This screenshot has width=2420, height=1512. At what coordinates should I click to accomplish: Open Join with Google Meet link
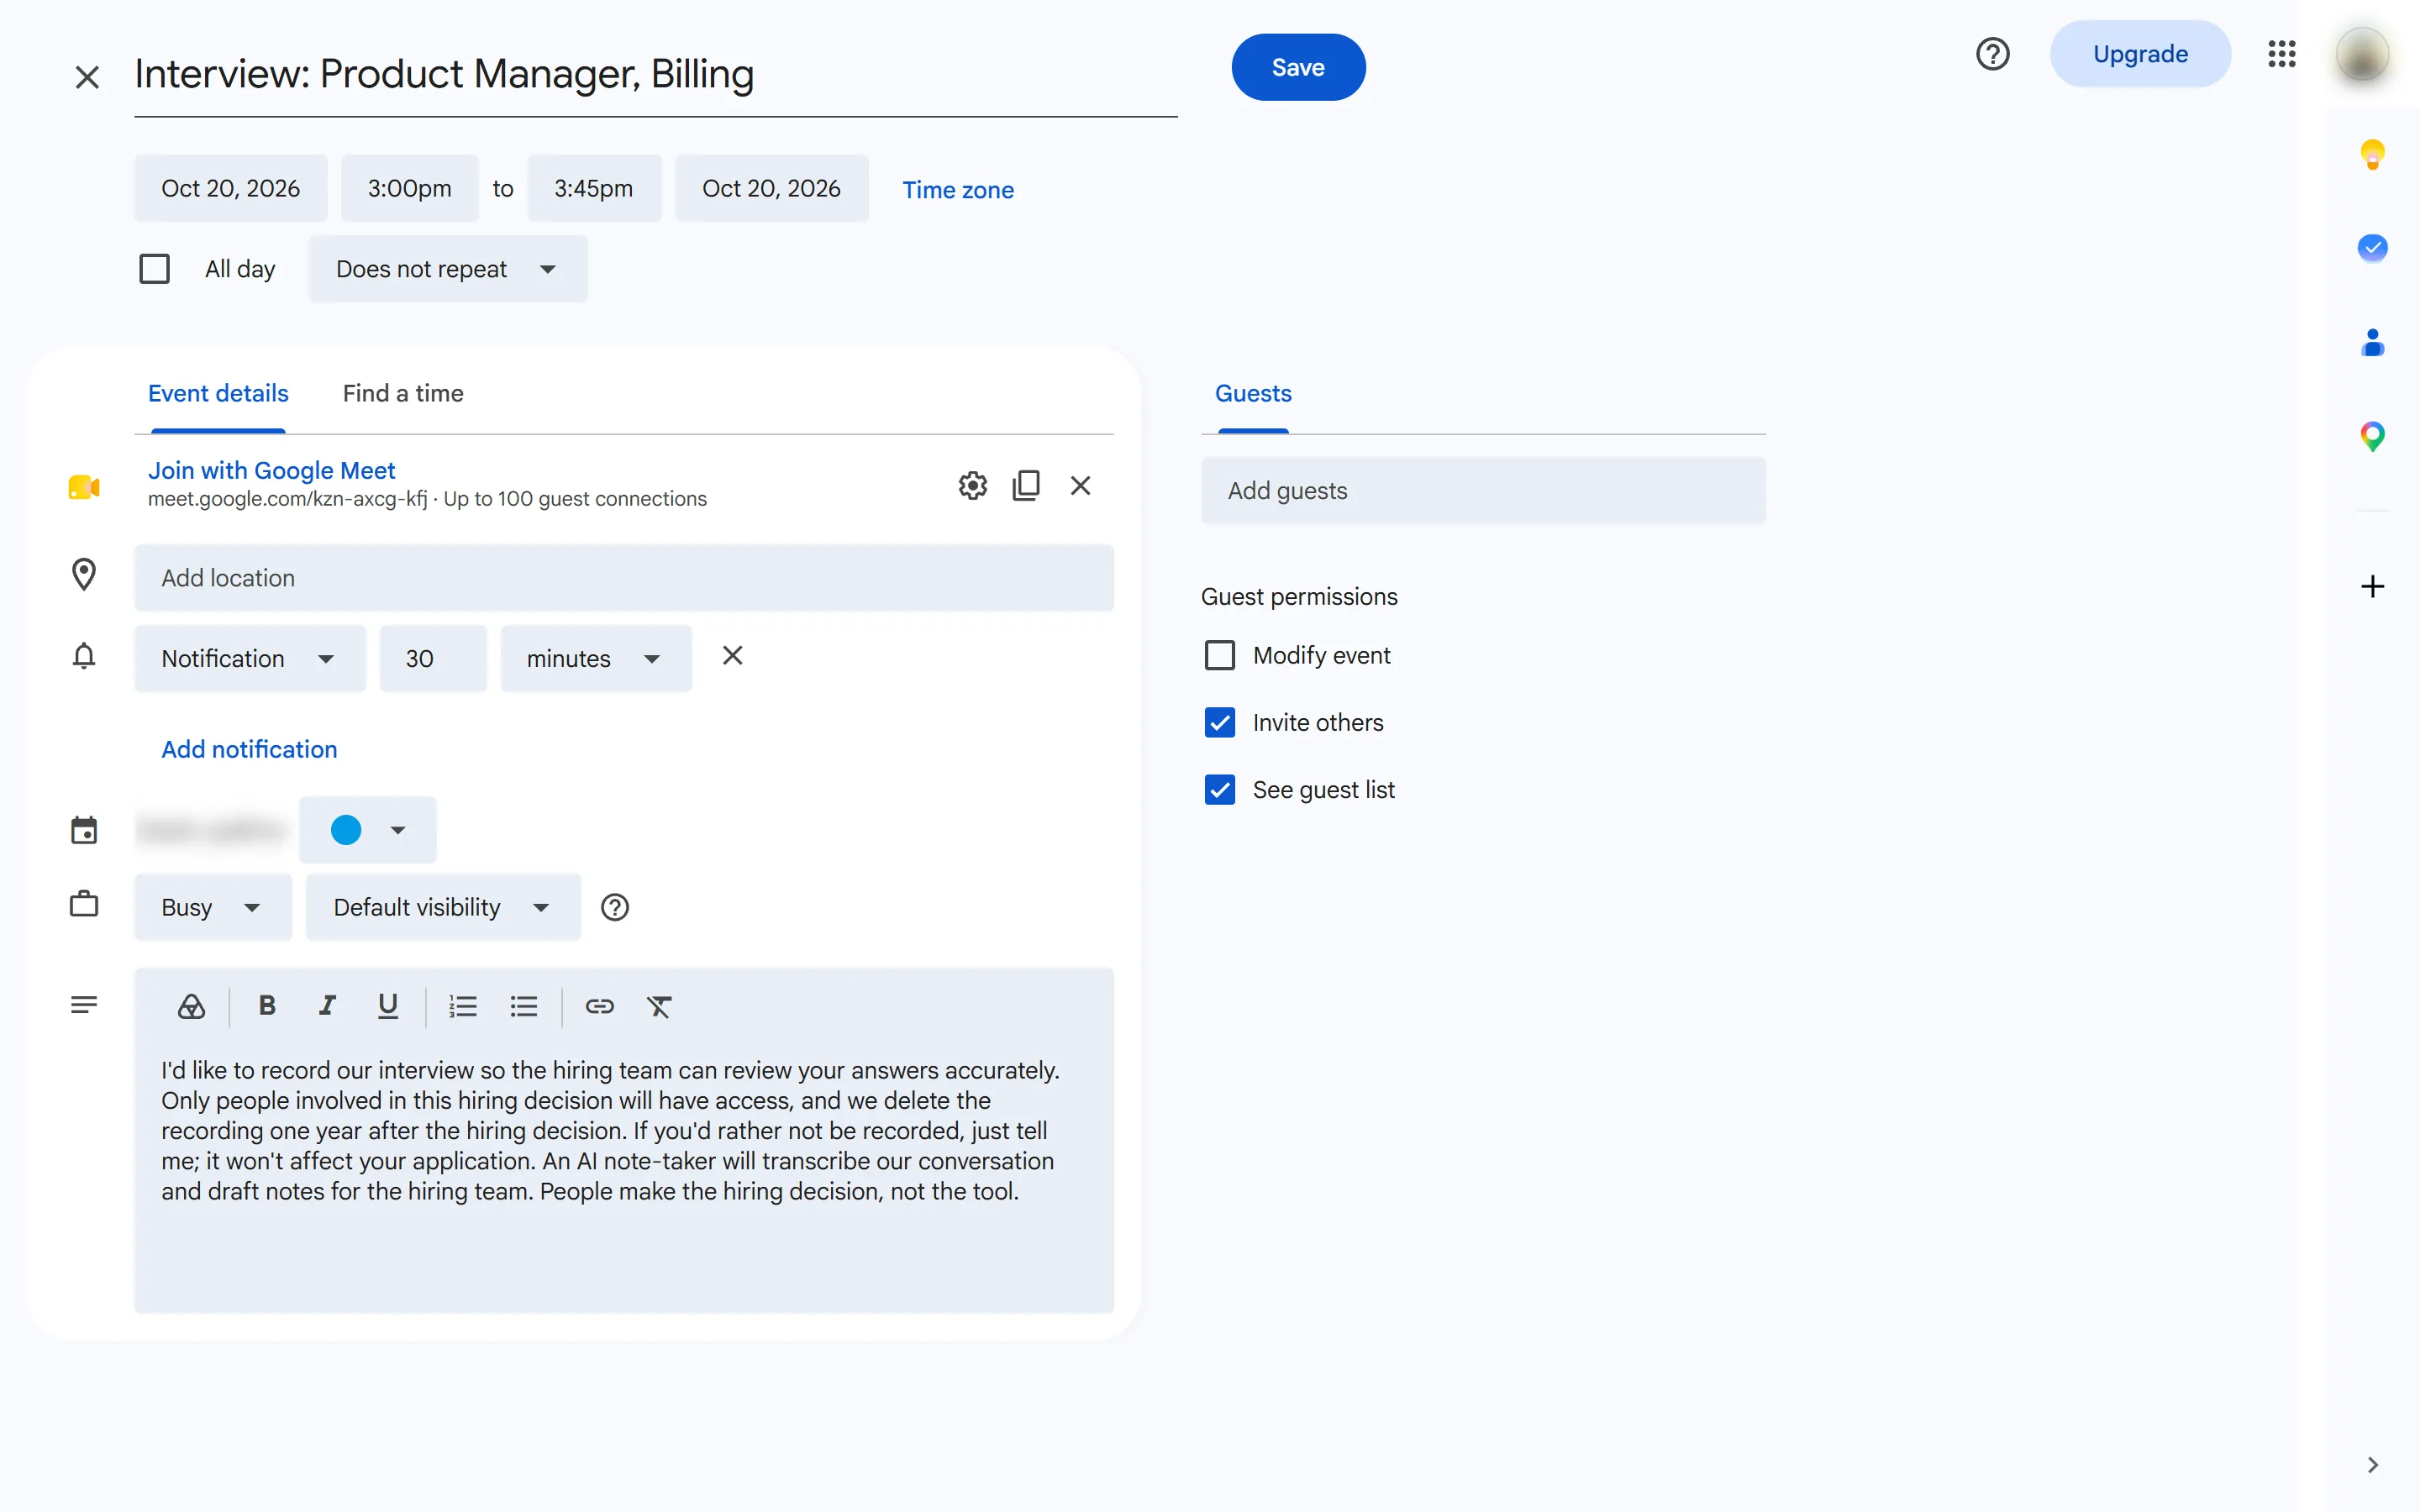pos(271,470)
